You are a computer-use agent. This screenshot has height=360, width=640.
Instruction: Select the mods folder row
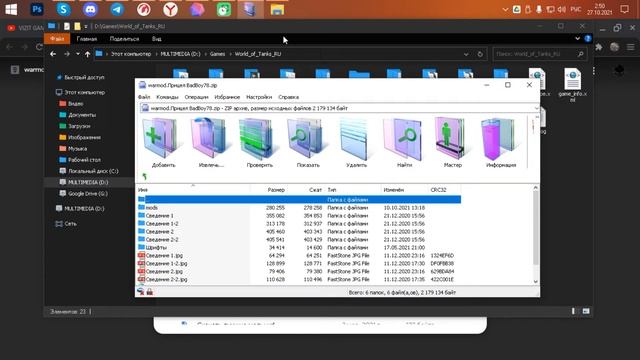[x=299, y=208]
